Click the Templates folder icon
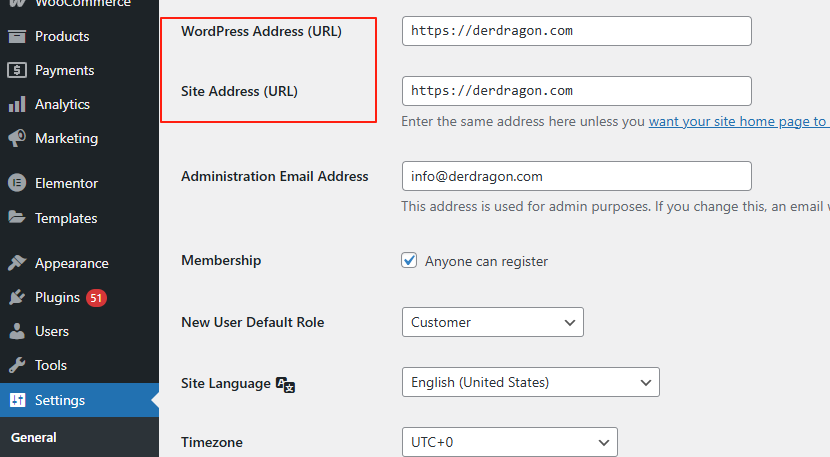Screen dimensions: 830x457 click(x=17, y=218)
